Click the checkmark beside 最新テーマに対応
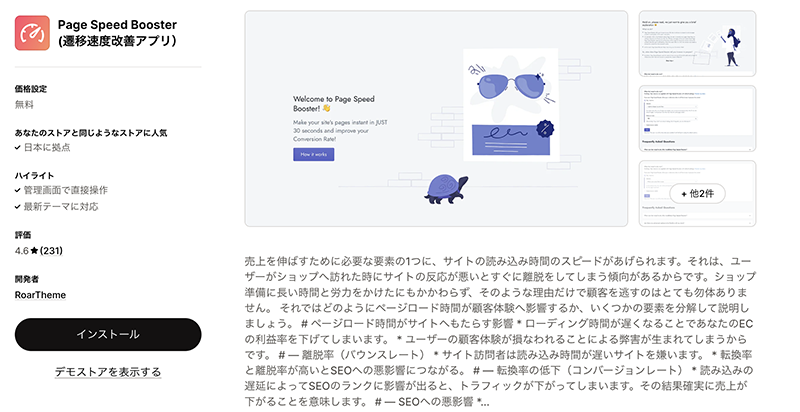This screenshot has width=800, height=412. pos(18,207)
